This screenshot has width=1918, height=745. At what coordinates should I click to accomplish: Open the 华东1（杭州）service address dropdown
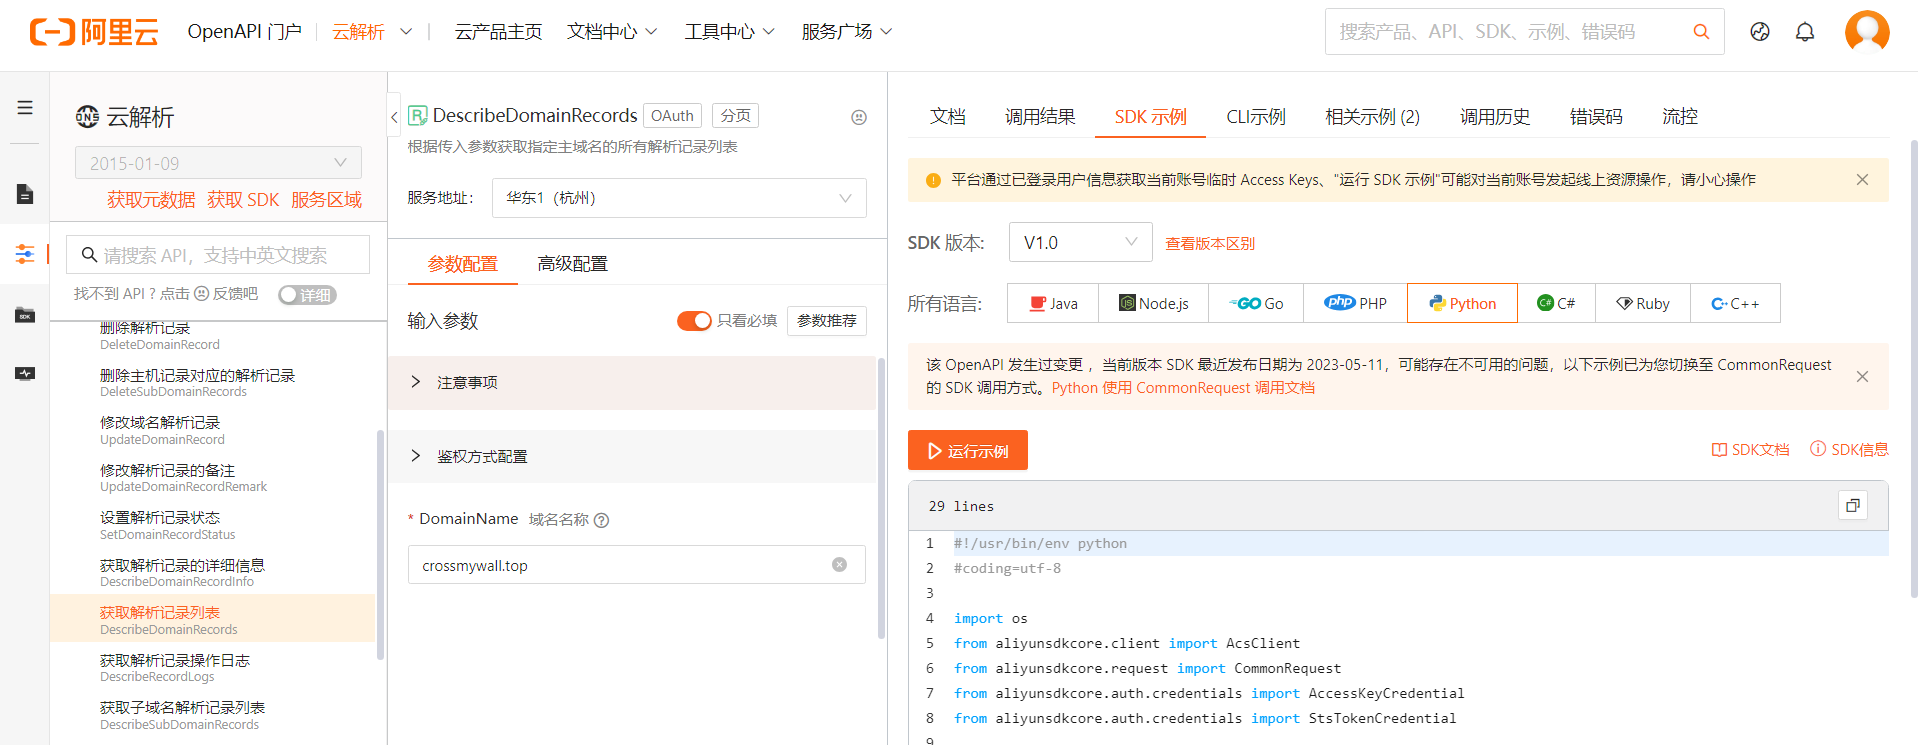(x=679, y=198)
